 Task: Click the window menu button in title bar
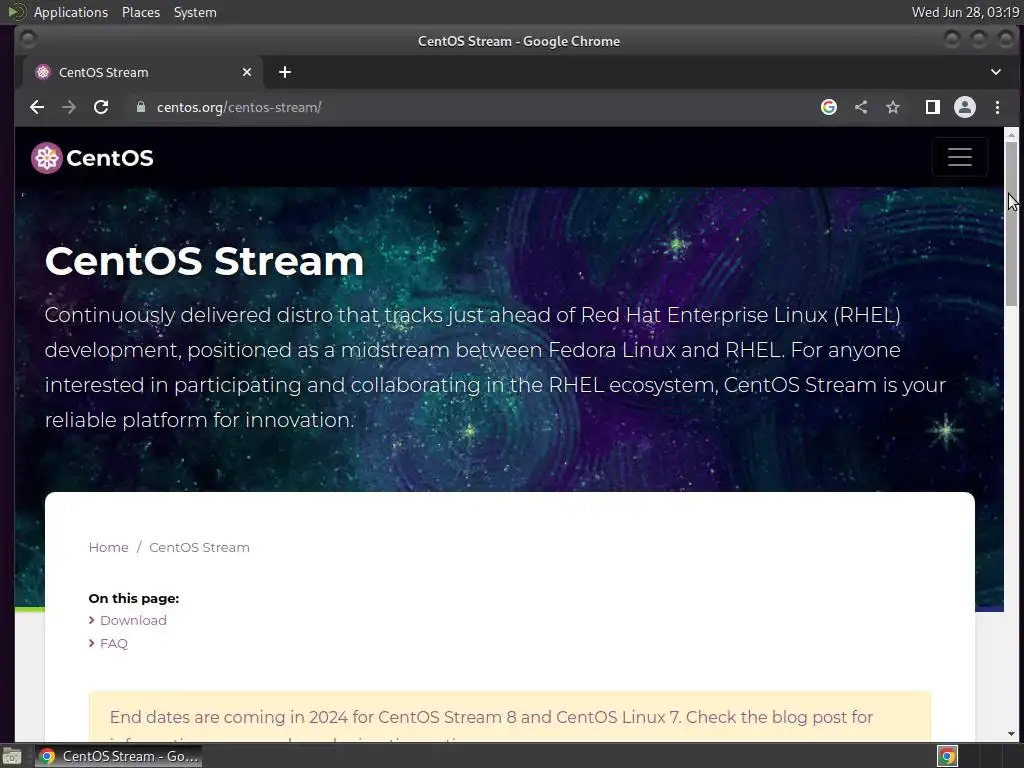tap(27, 39)
